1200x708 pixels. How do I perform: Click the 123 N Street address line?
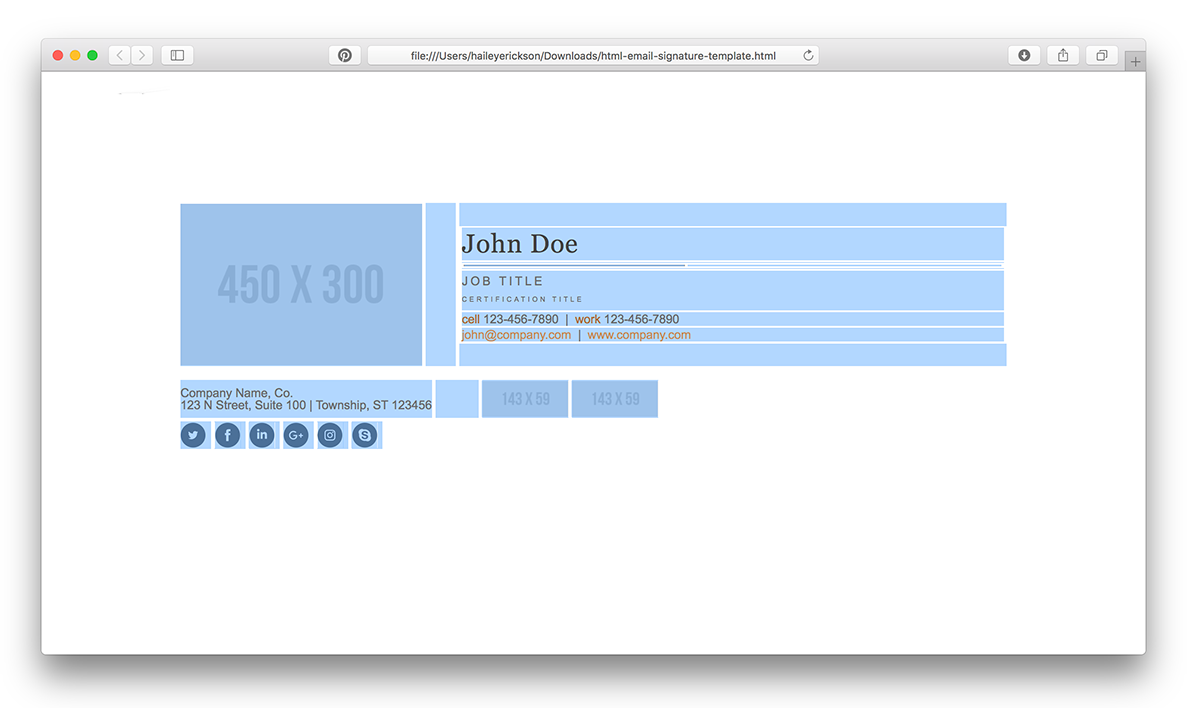(x=306, y=405)
